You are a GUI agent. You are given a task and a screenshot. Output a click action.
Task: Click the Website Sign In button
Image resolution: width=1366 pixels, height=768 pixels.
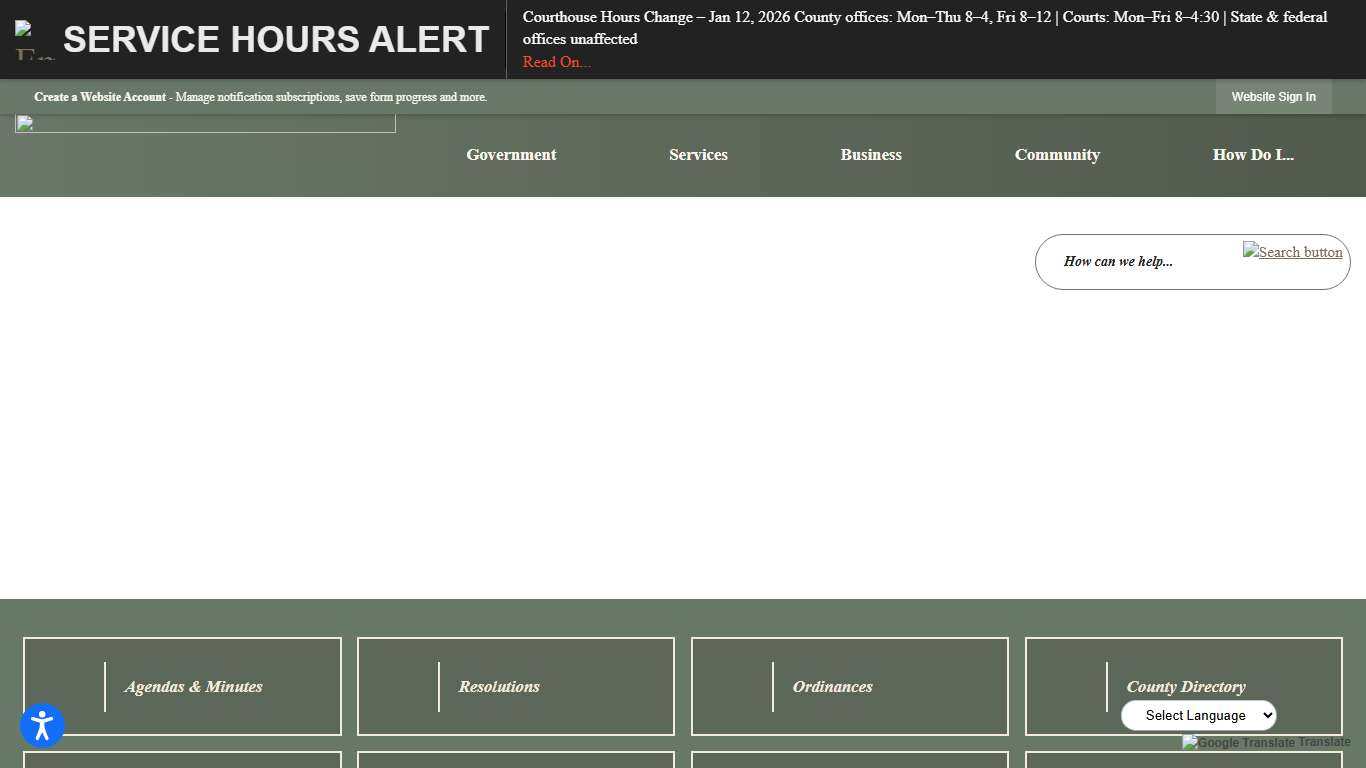click(x=1273, y=97)
